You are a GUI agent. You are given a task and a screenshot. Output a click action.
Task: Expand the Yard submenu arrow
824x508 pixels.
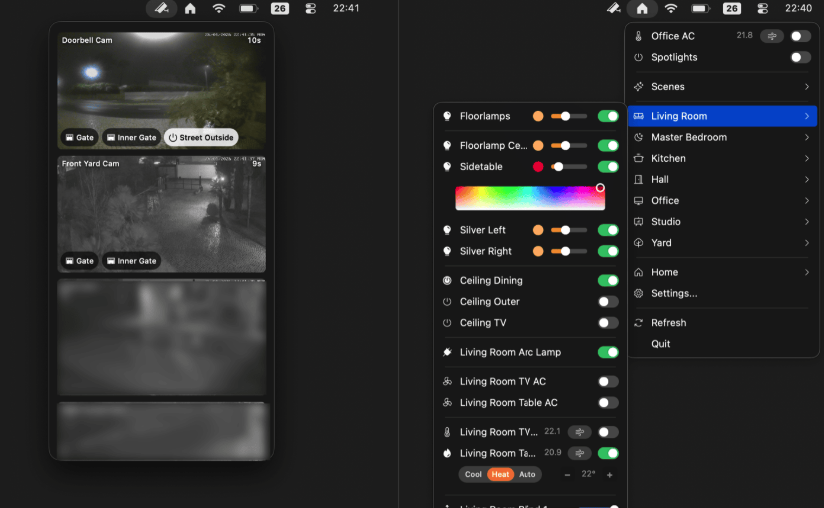pyautogui.click(x=806, y=243)
